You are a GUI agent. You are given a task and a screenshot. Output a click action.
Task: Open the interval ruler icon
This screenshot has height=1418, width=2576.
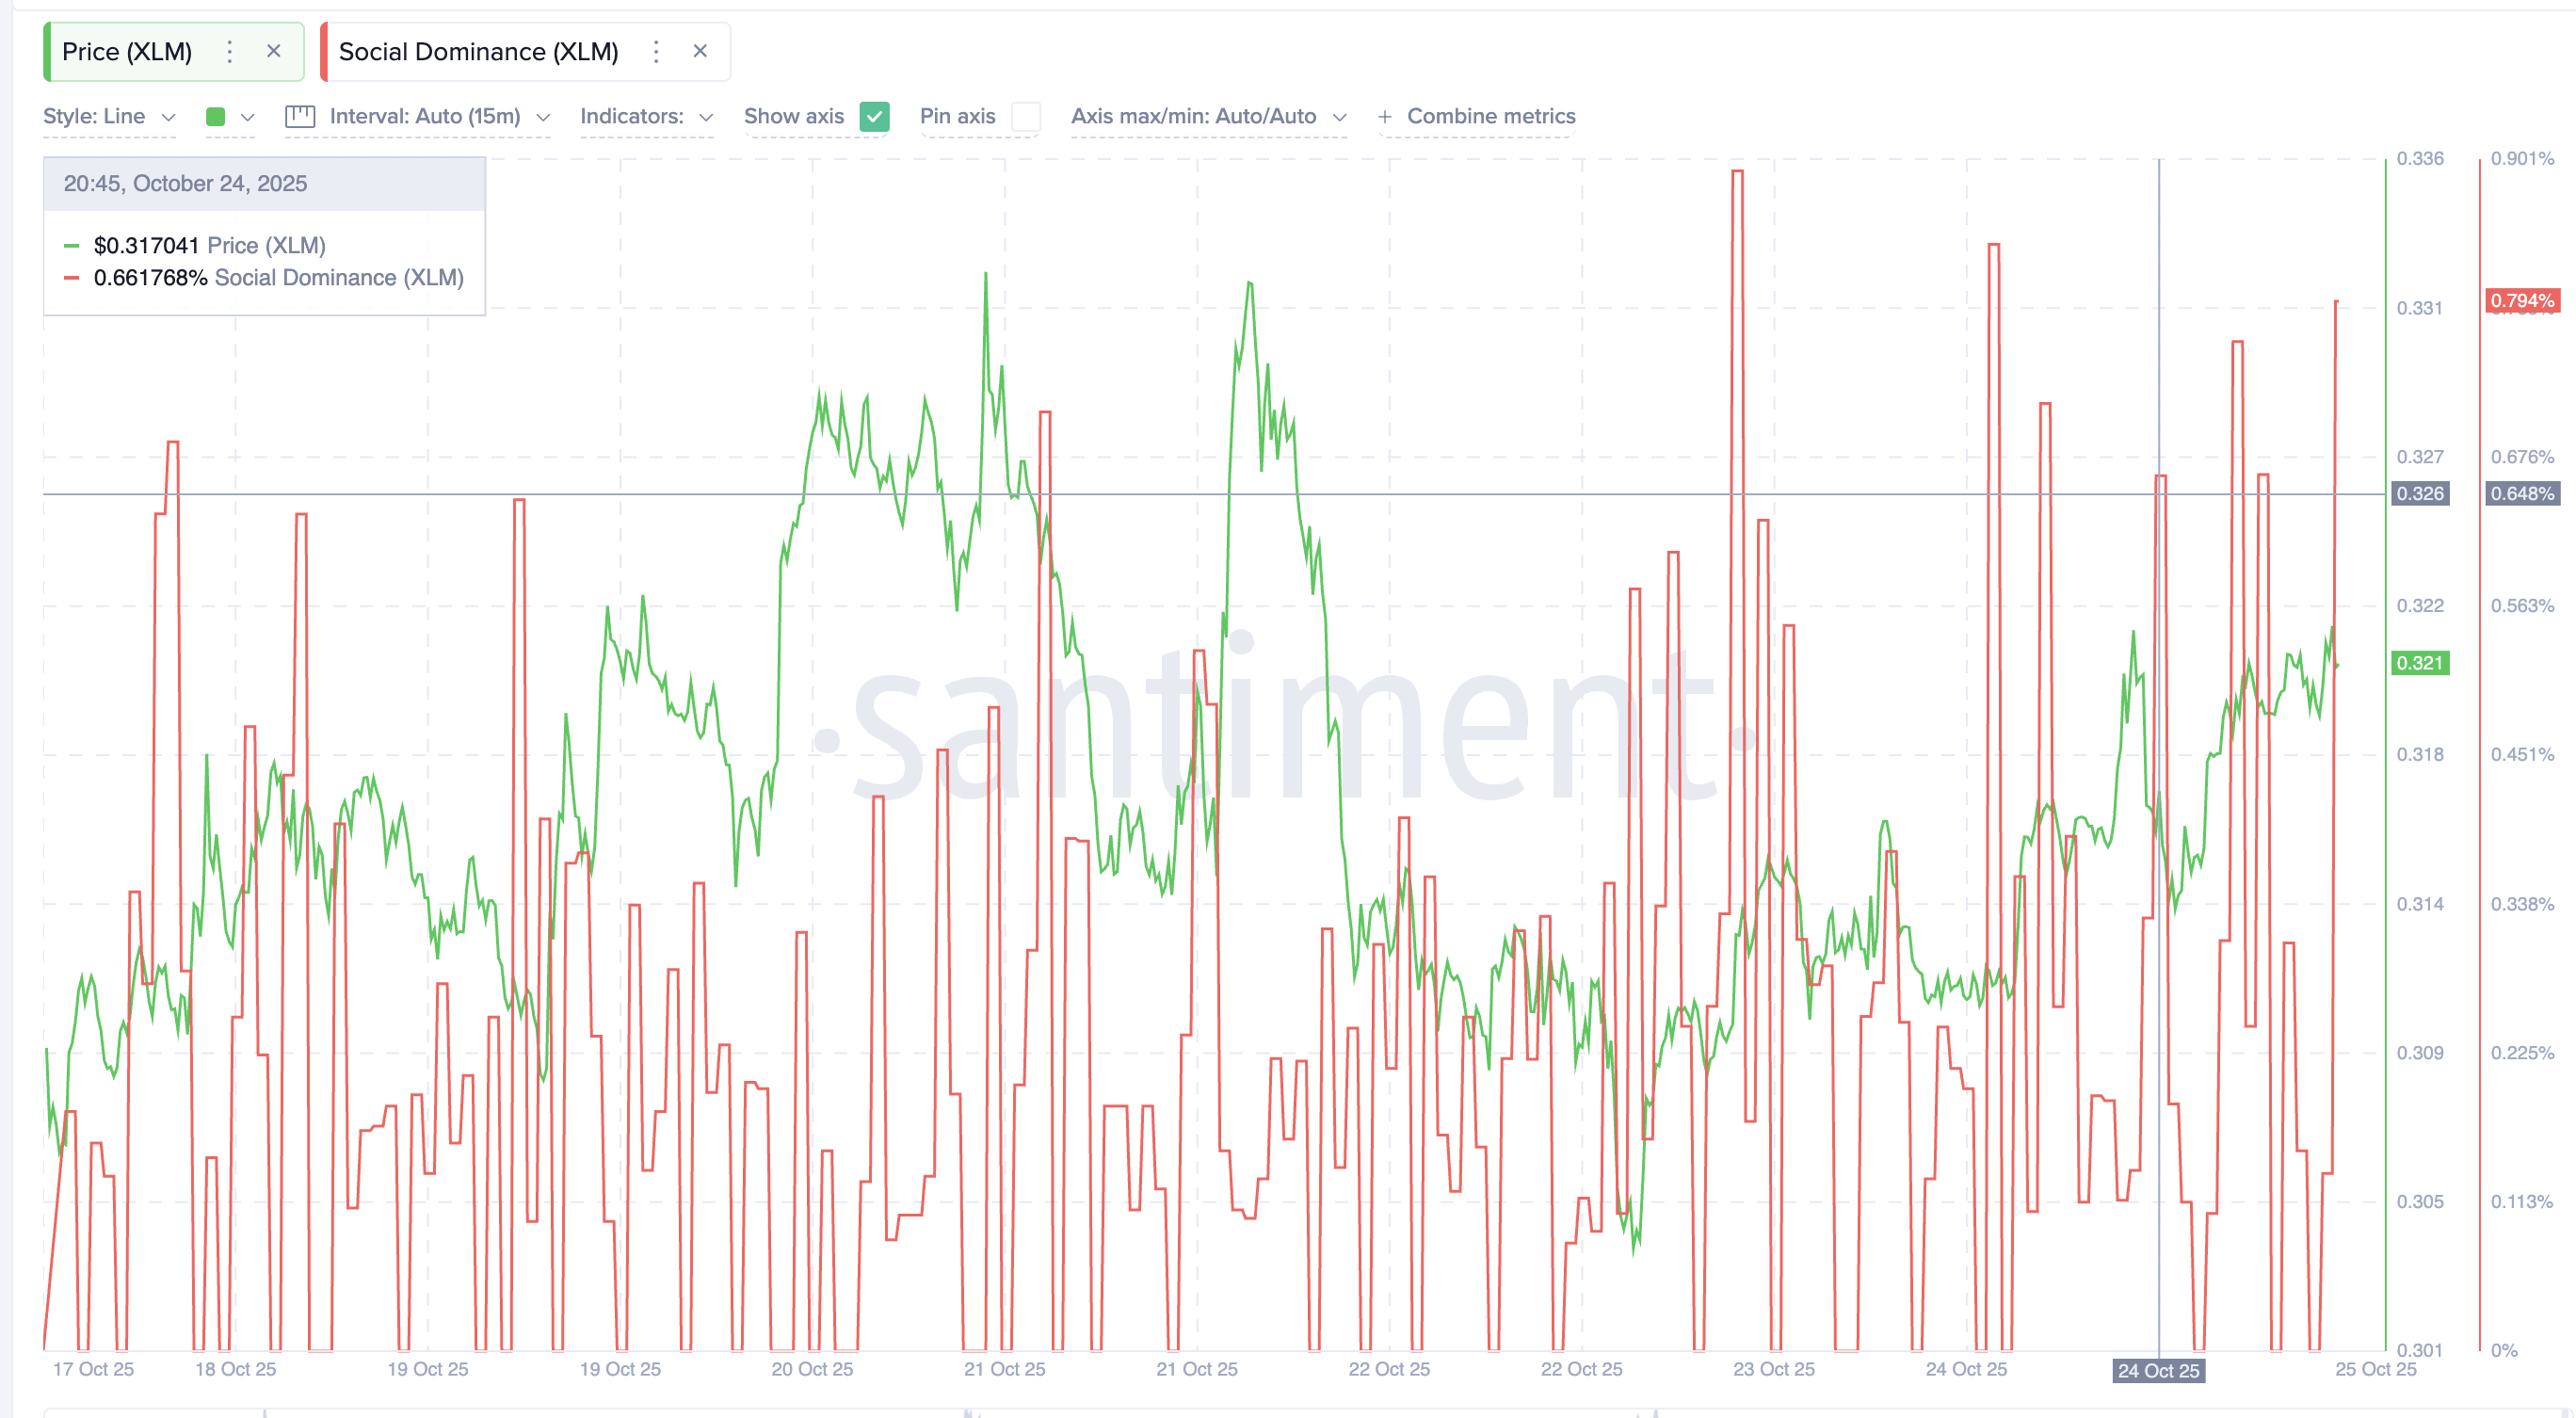301,116
